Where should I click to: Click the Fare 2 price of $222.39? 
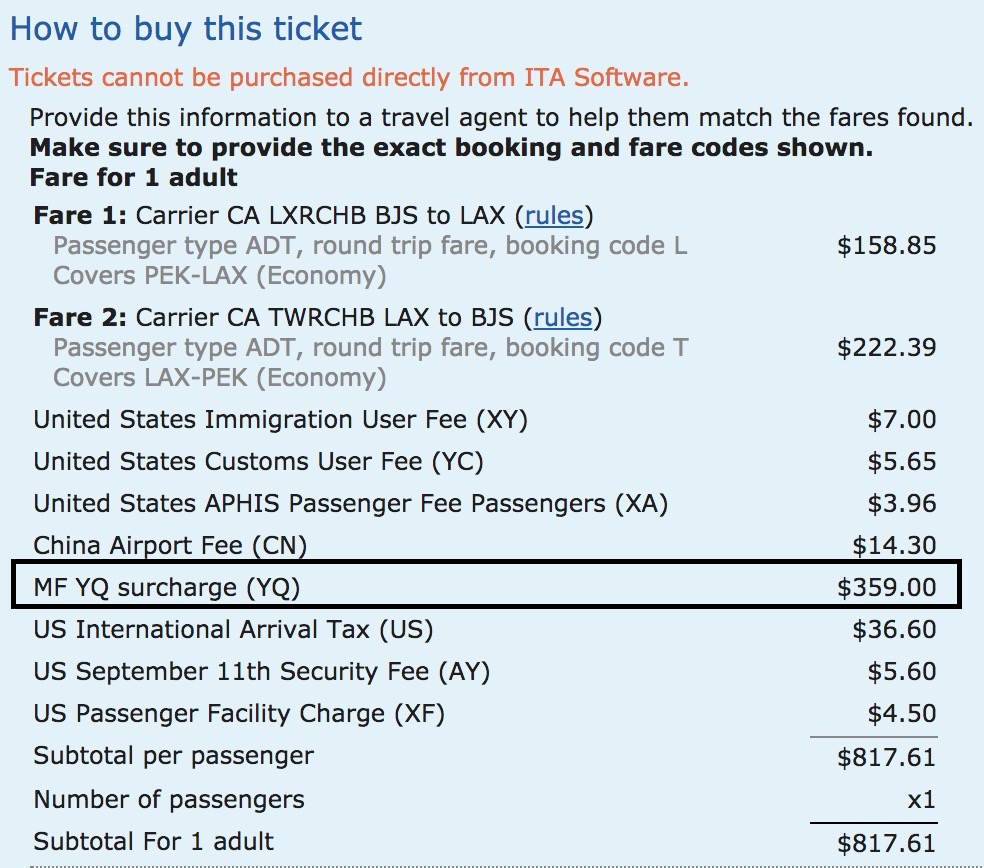tap(886, 348)
